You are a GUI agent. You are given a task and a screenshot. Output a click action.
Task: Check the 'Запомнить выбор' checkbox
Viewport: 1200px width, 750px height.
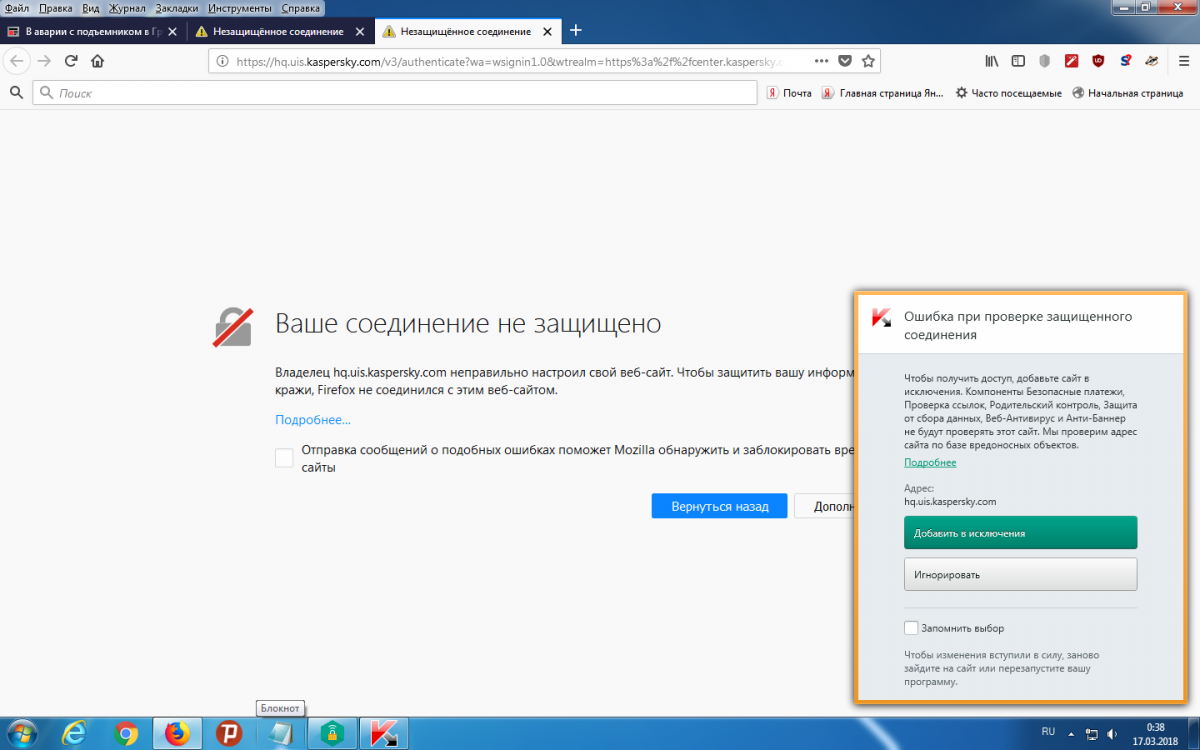coord(911,628)
